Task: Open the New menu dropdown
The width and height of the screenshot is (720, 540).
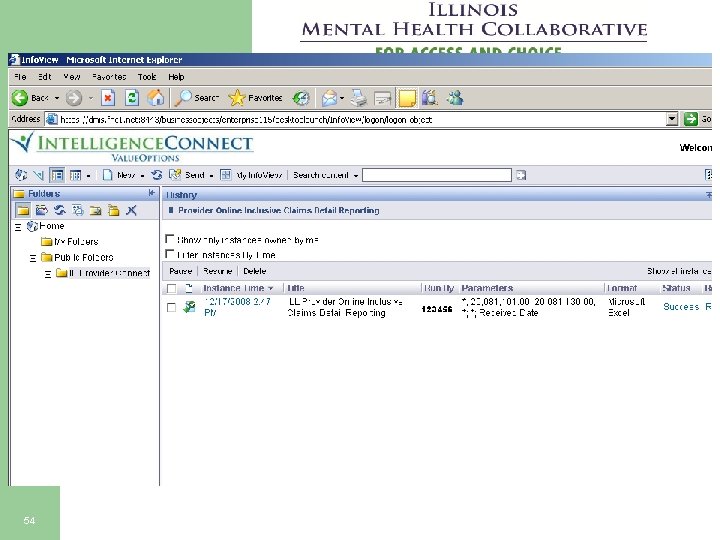Action: pyautogui.click(x=142, y=175)
